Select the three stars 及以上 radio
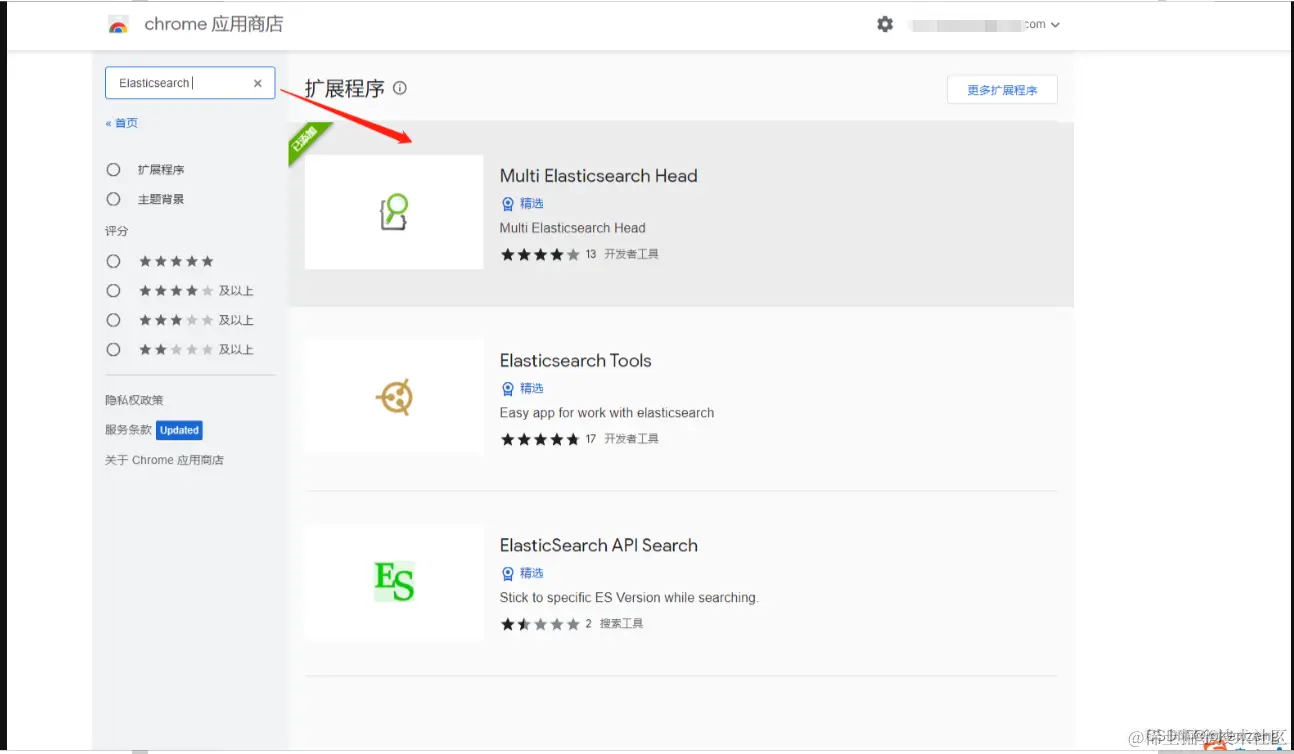This screenshot has width=1294, height=754. (114, 320)
